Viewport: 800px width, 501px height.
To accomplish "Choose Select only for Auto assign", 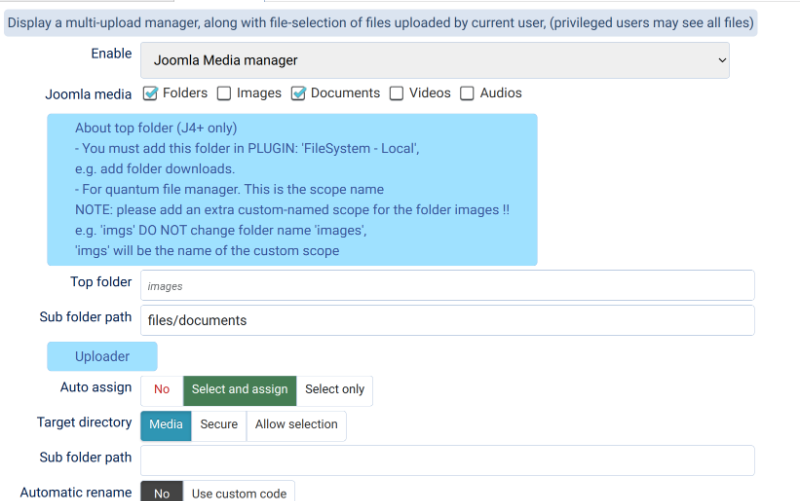I will [334, 390].
